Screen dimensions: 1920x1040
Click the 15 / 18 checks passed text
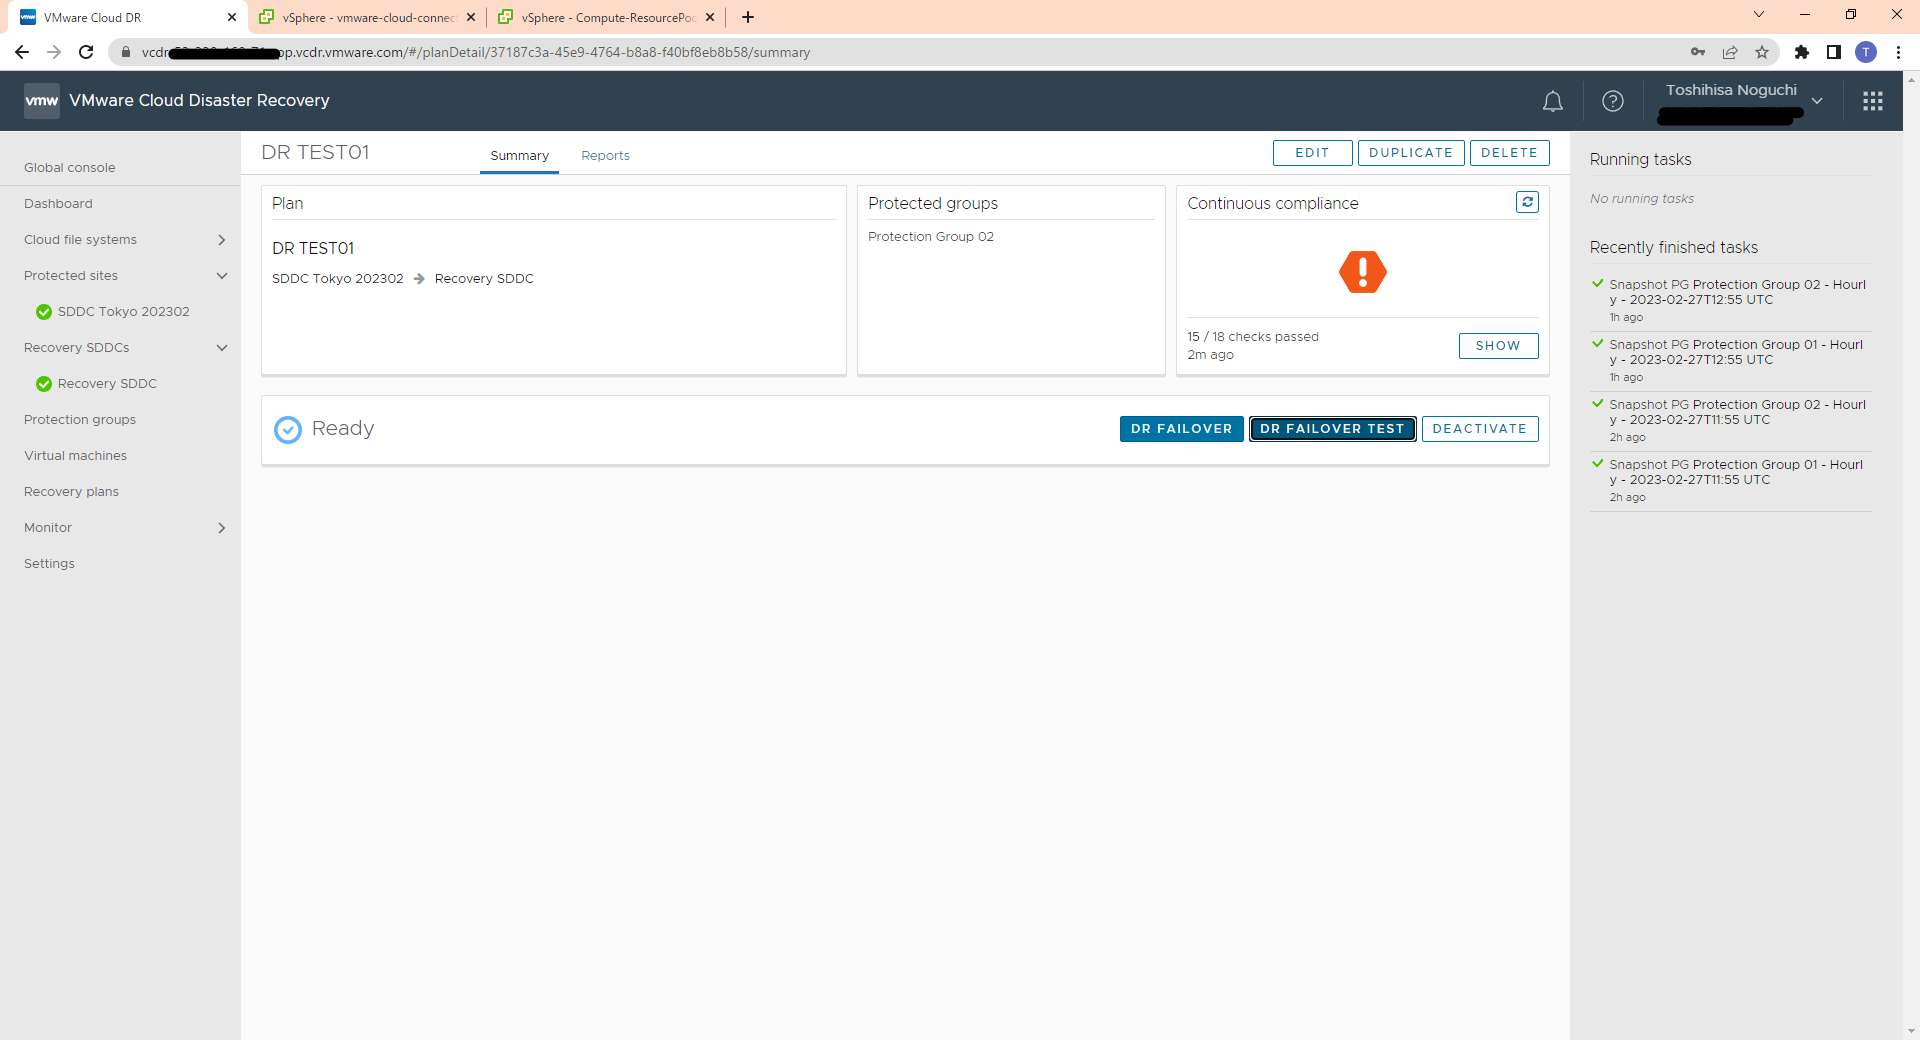1252,337
